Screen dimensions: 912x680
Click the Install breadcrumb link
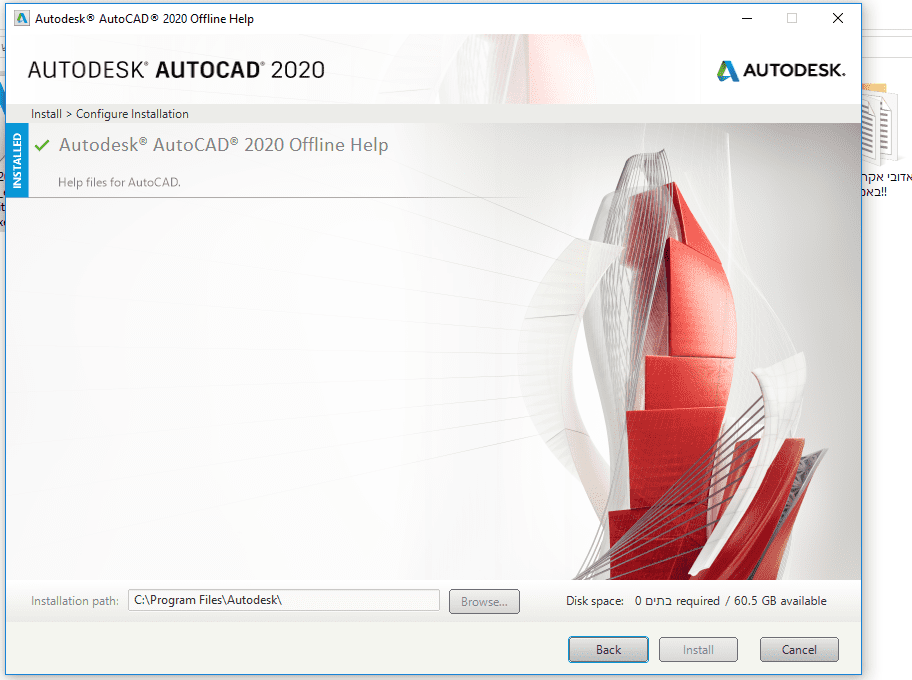47,114
